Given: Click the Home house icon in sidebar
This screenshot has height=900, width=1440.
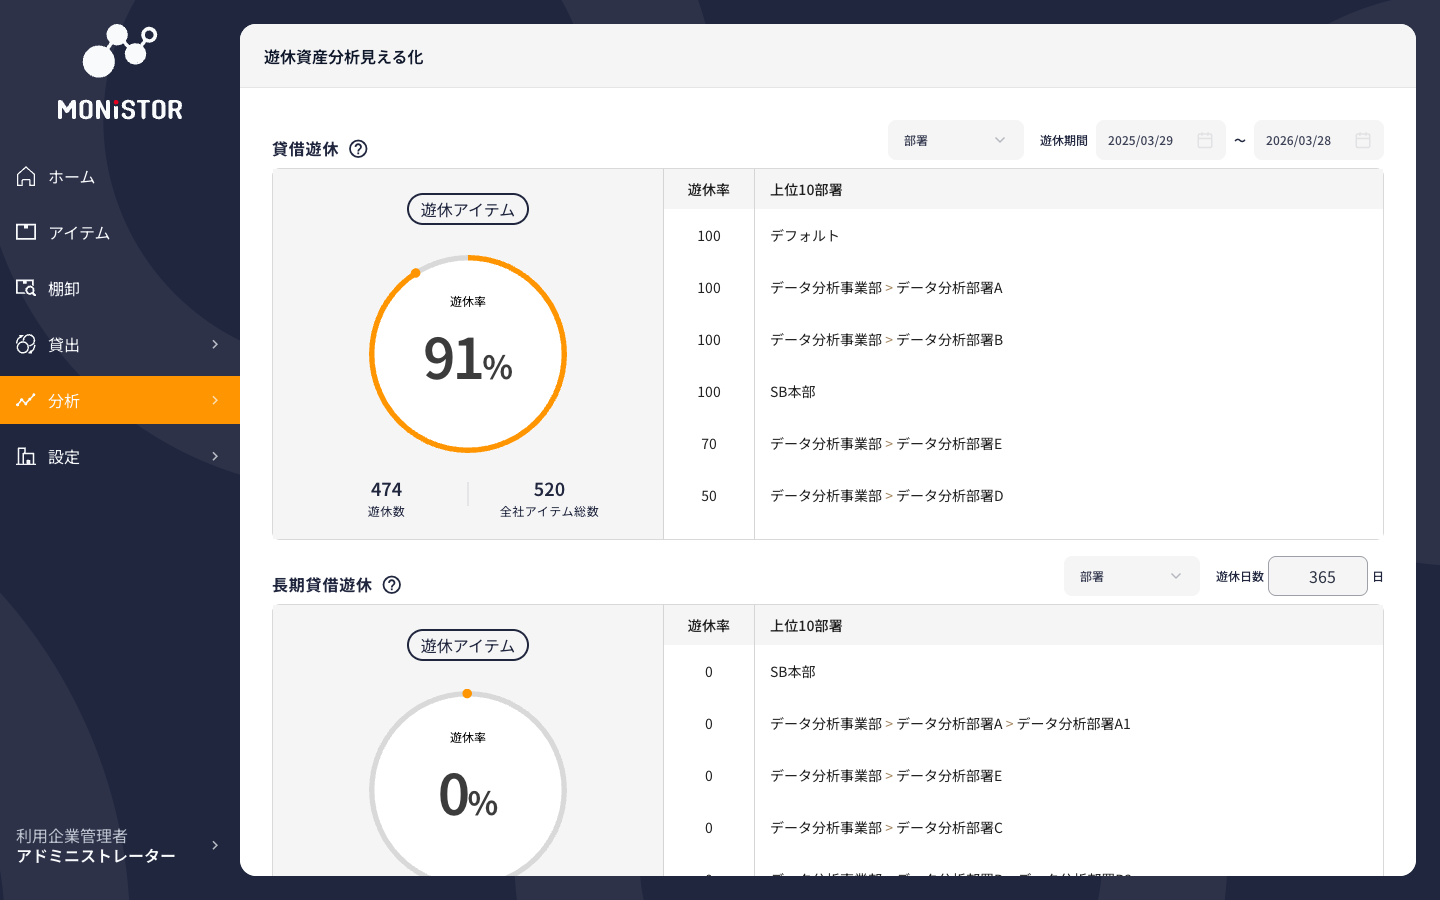Looking at the screenshot, I should pos(26,177).
